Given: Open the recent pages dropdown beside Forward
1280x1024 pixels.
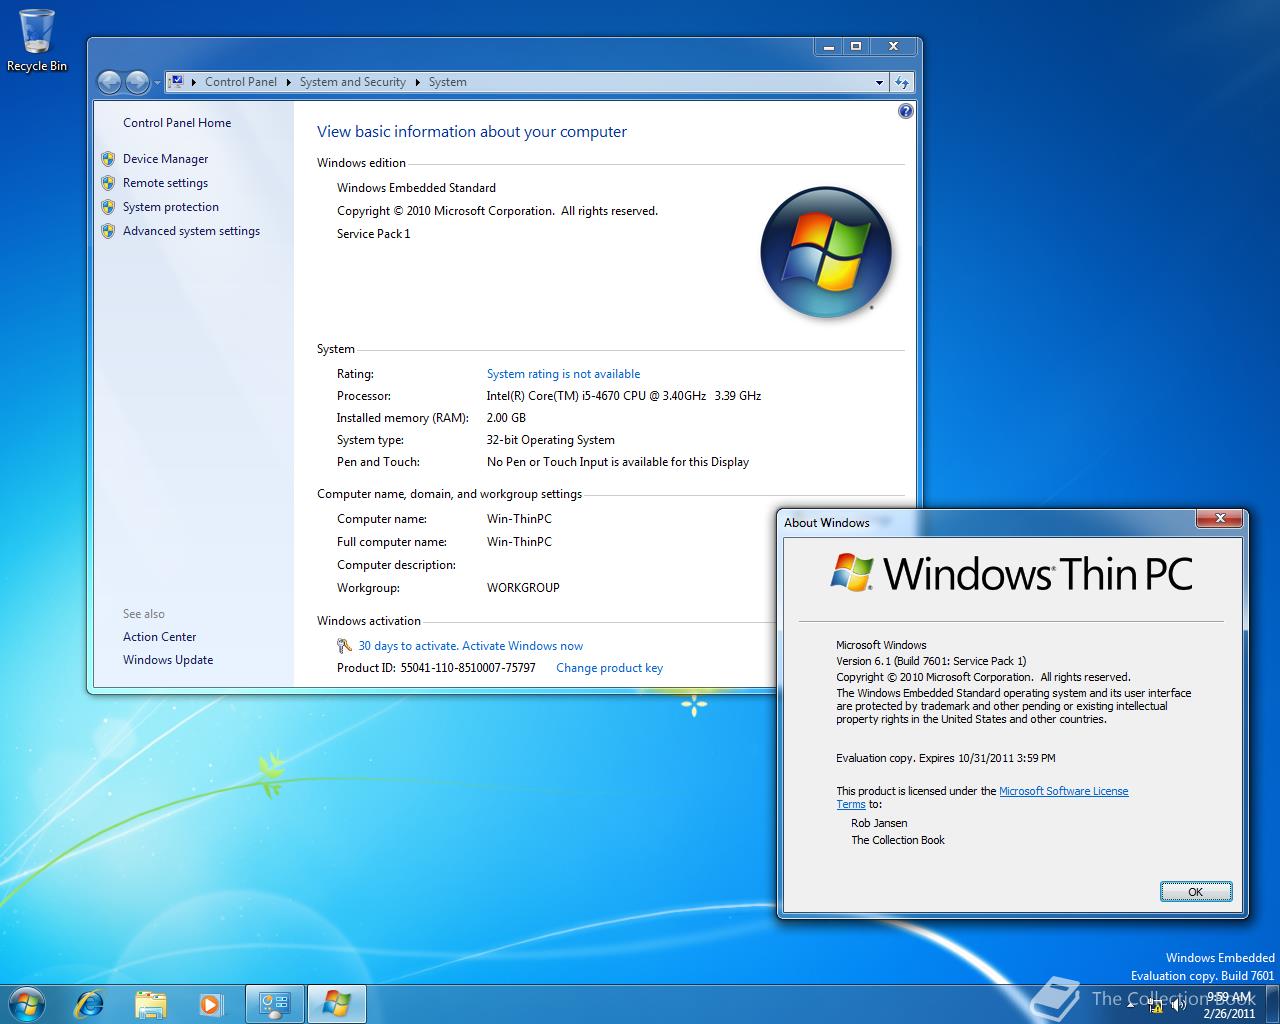Looking at the screenshot, I should [157, 83].
